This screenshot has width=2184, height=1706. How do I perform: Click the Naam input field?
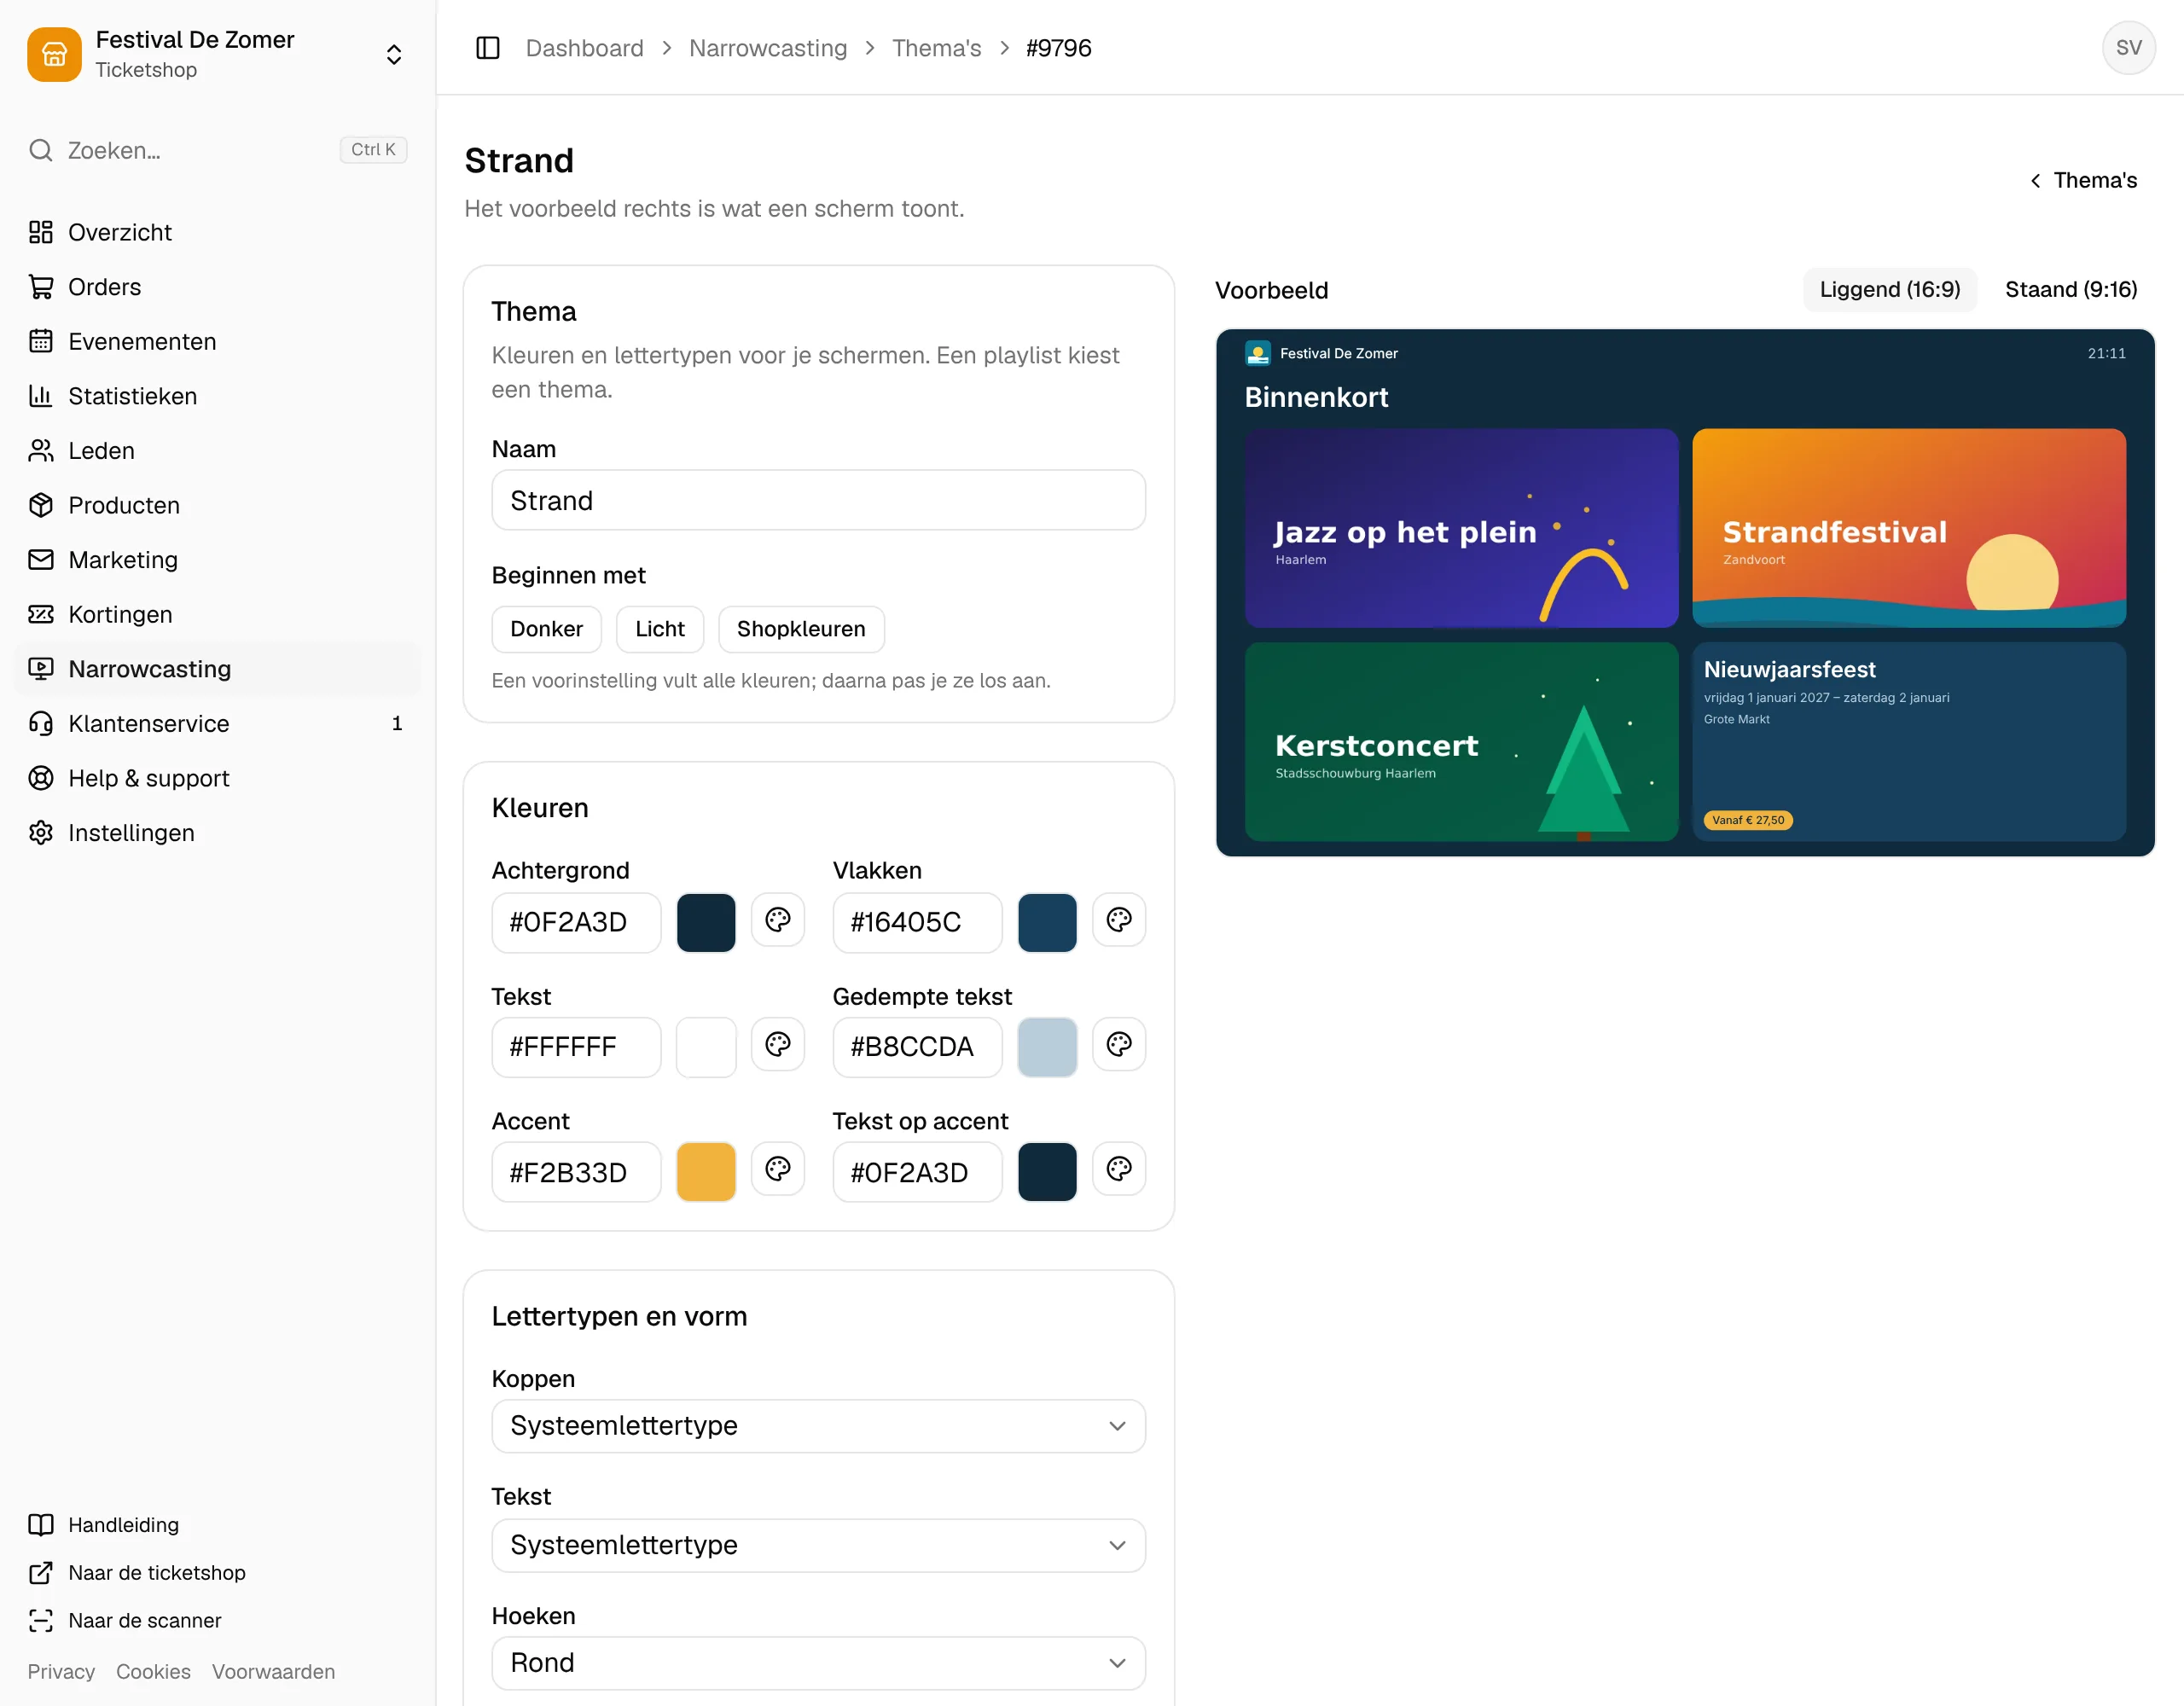pyautogui.click(x=818, y=500)
